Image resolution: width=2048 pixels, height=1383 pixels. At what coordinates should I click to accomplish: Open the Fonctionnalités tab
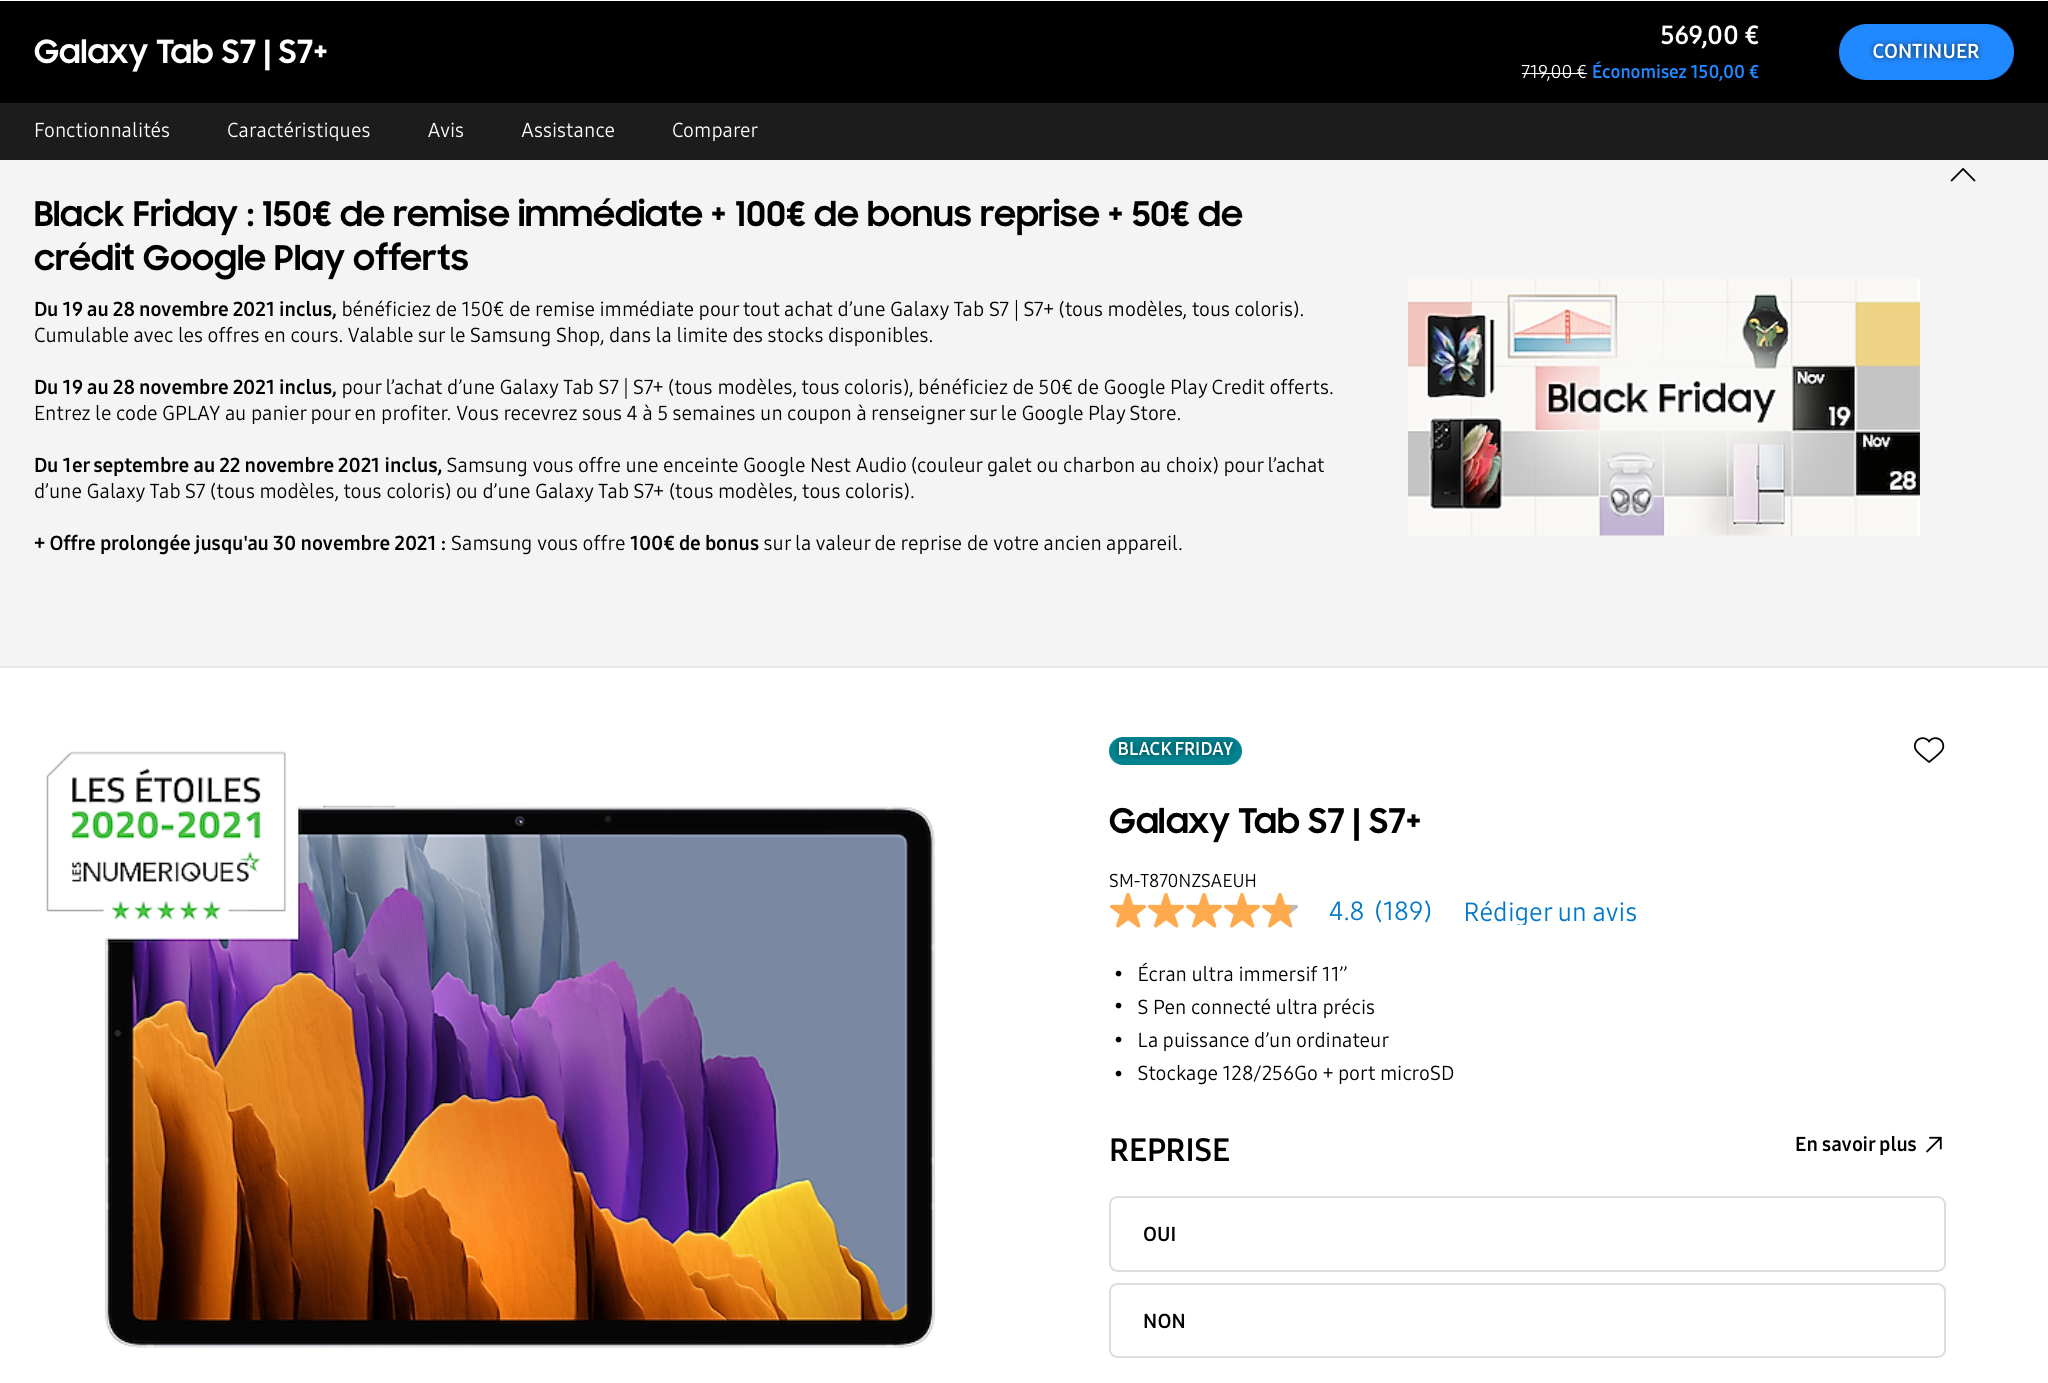(102, 131)
